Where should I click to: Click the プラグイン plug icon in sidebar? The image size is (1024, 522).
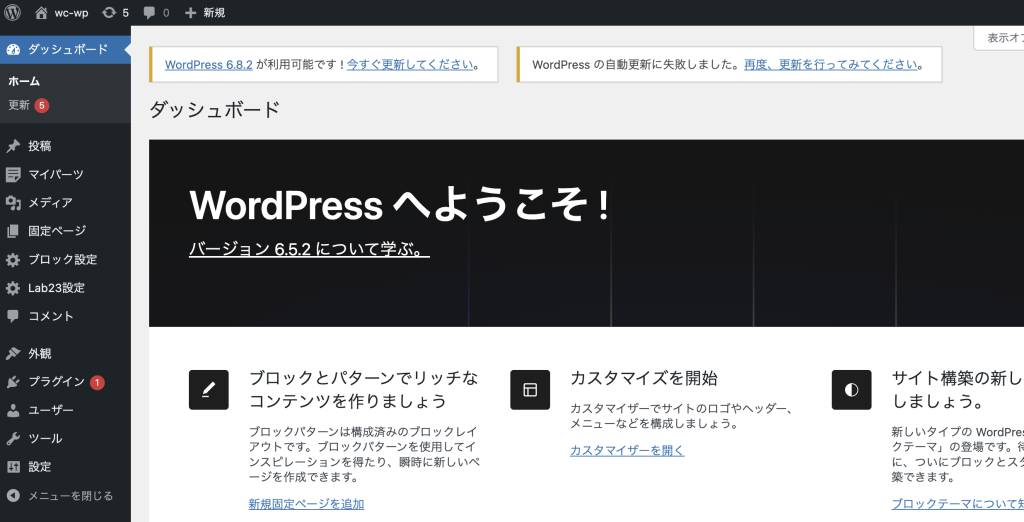pos(13,382)
